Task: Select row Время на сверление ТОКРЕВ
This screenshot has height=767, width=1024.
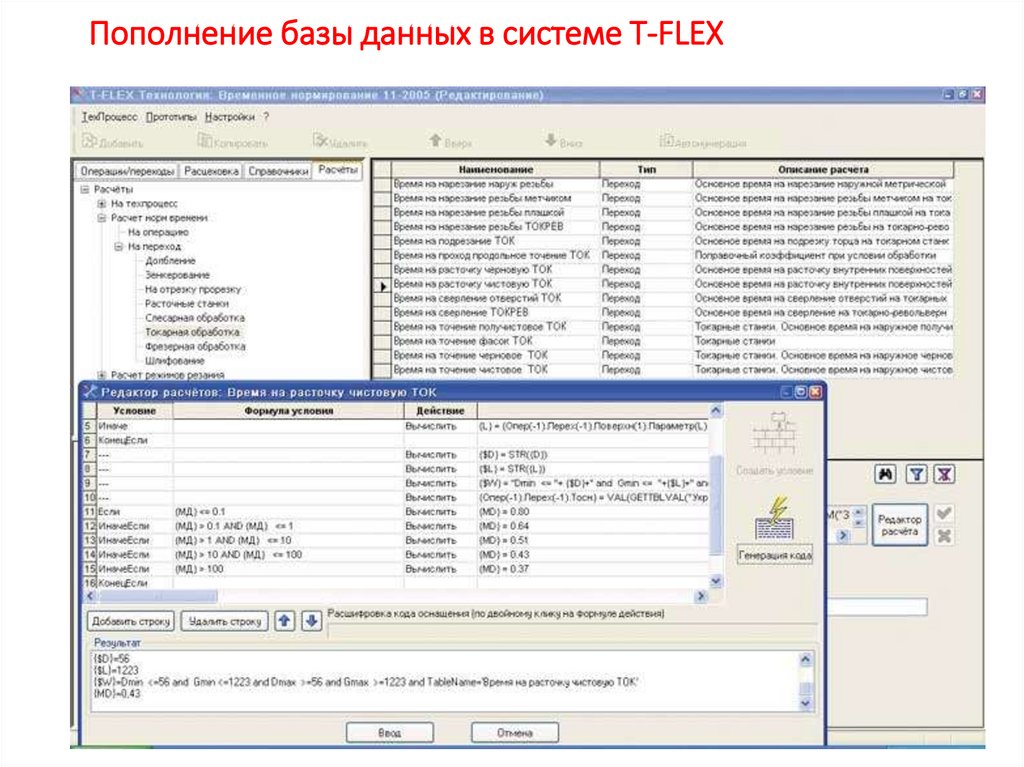Action: pos(672,313)
